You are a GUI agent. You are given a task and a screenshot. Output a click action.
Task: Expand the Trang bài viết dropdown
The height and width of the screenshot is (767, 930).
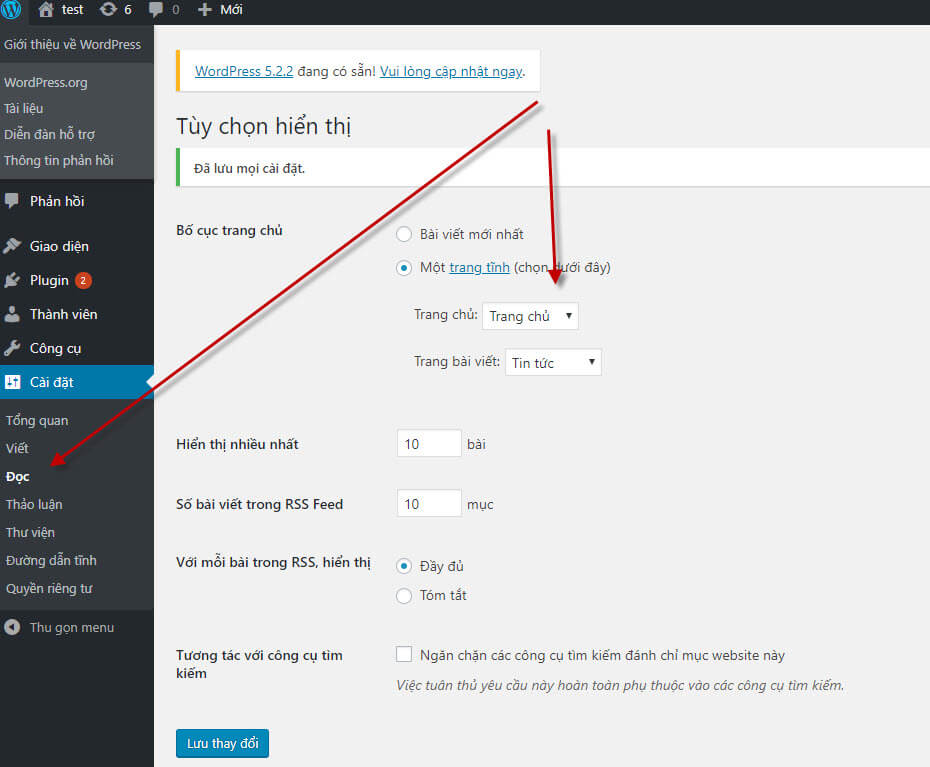click(553, 362)
